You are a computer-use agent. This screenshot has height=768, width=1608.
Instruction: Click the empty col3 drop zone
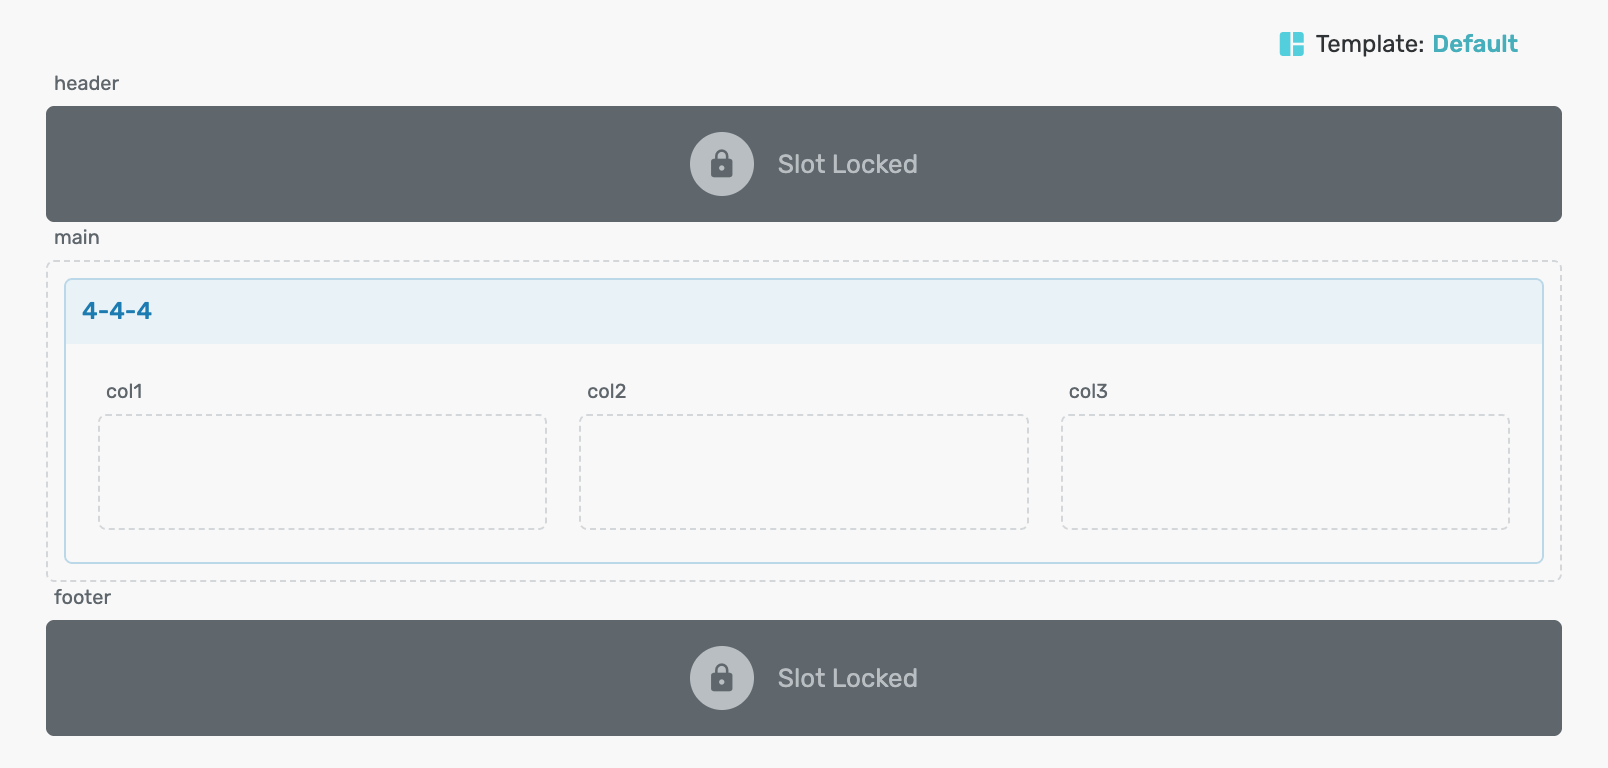(1285, 472)
